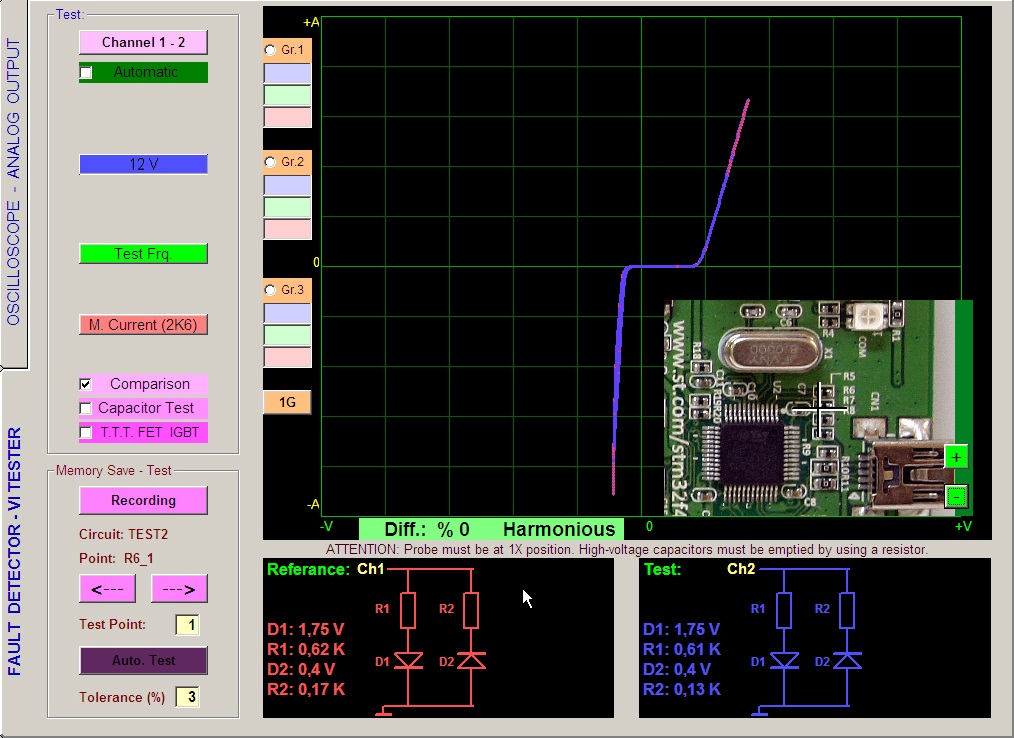Enable the Automatic checkbox

pos(86,73)
